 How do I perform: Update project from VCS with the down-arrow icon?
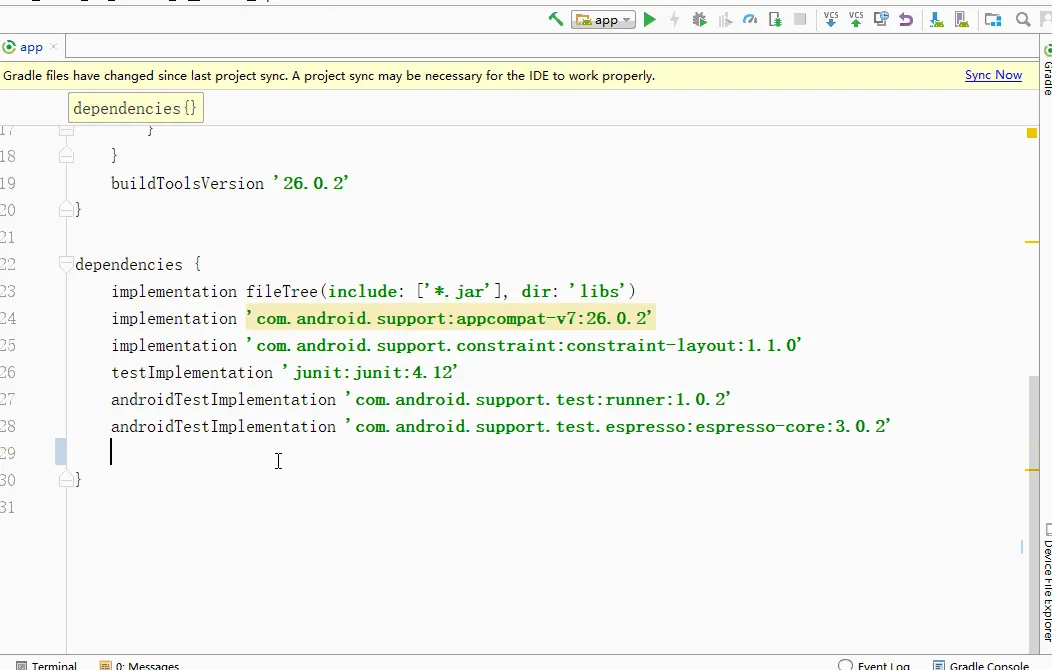831,18
